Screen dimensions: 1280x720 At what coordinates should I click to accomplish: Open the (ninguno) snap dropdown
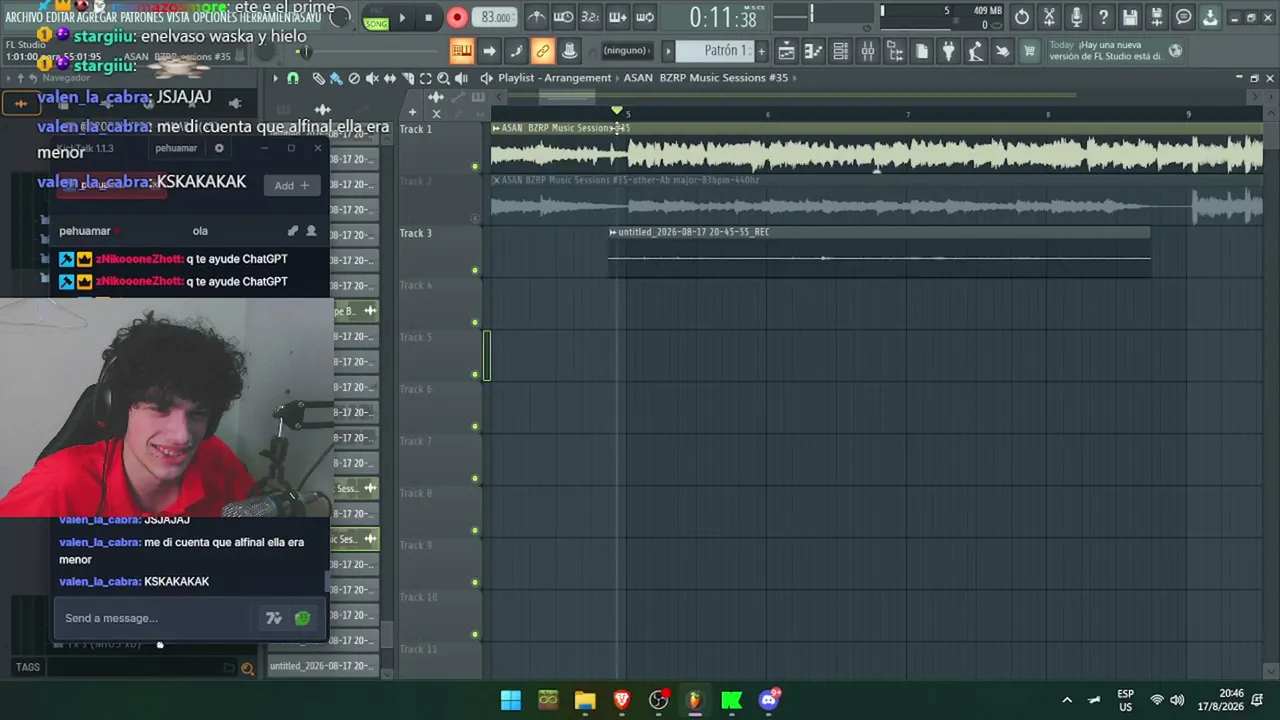(627, 51)
